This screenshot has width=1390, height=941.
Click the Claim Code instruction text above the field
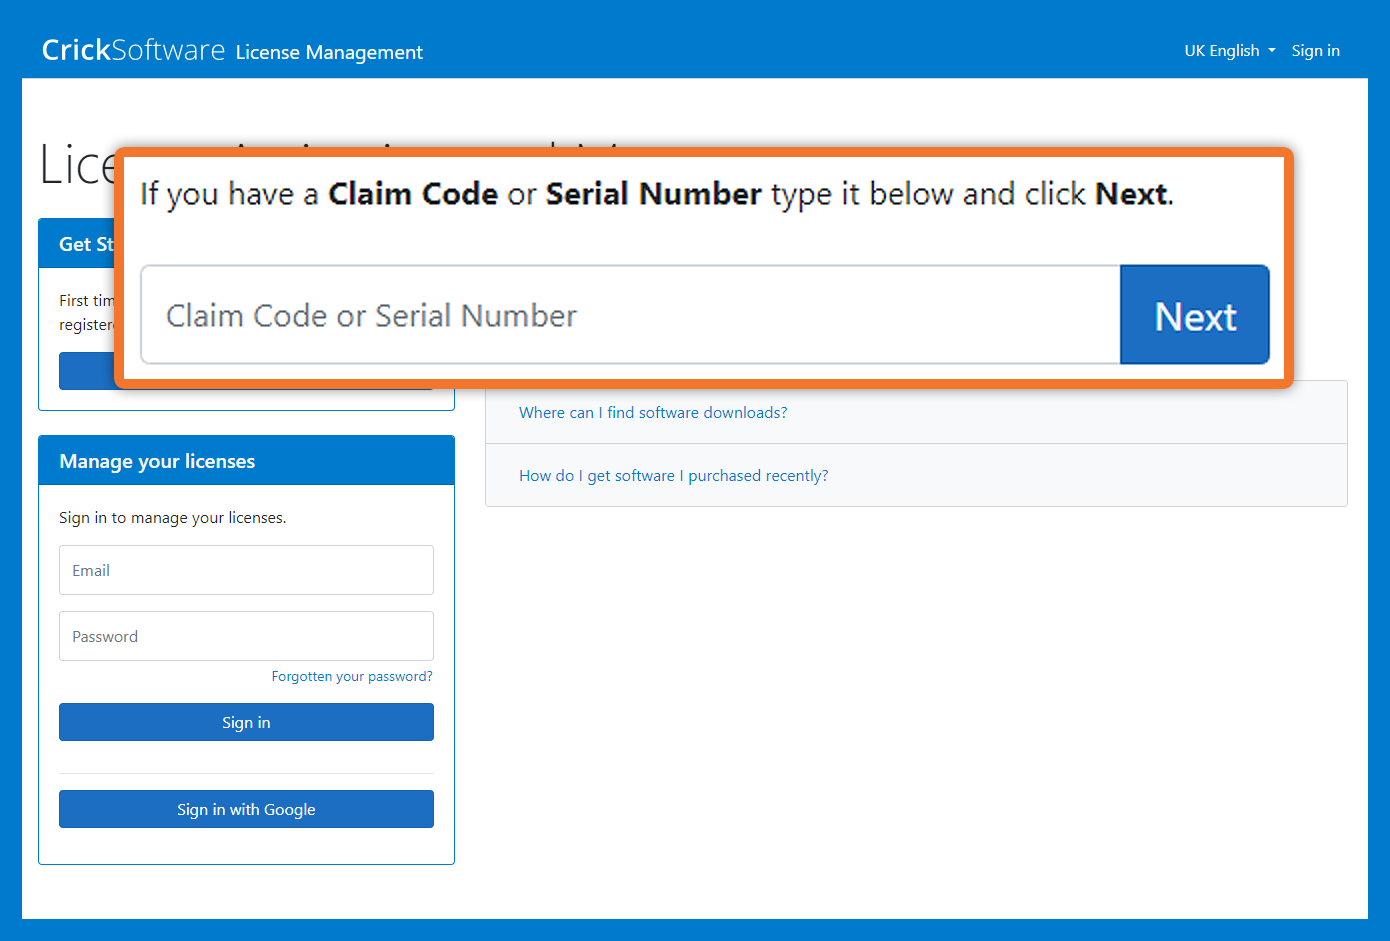(x=656, y=194)
